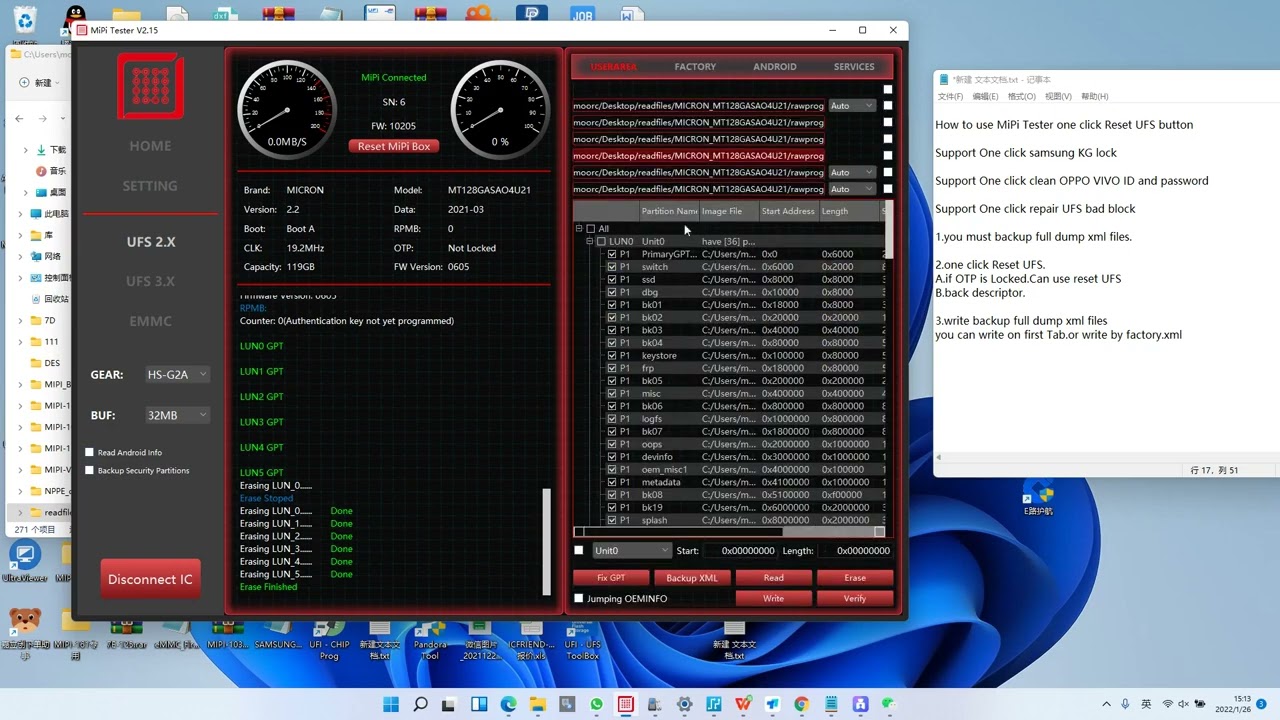
Task: Open the Unit0 dropdown below table
Action: 631,550
